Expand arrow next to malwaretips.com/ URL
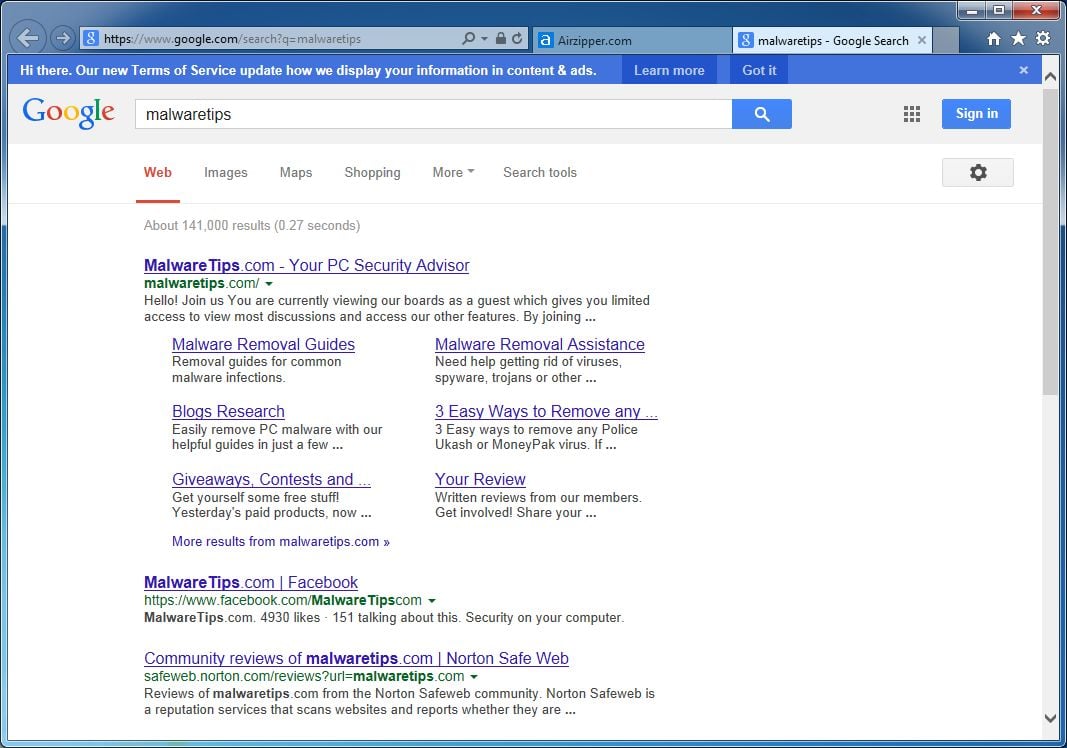Viewport: 1067px width, 748px height. point(269,284)
